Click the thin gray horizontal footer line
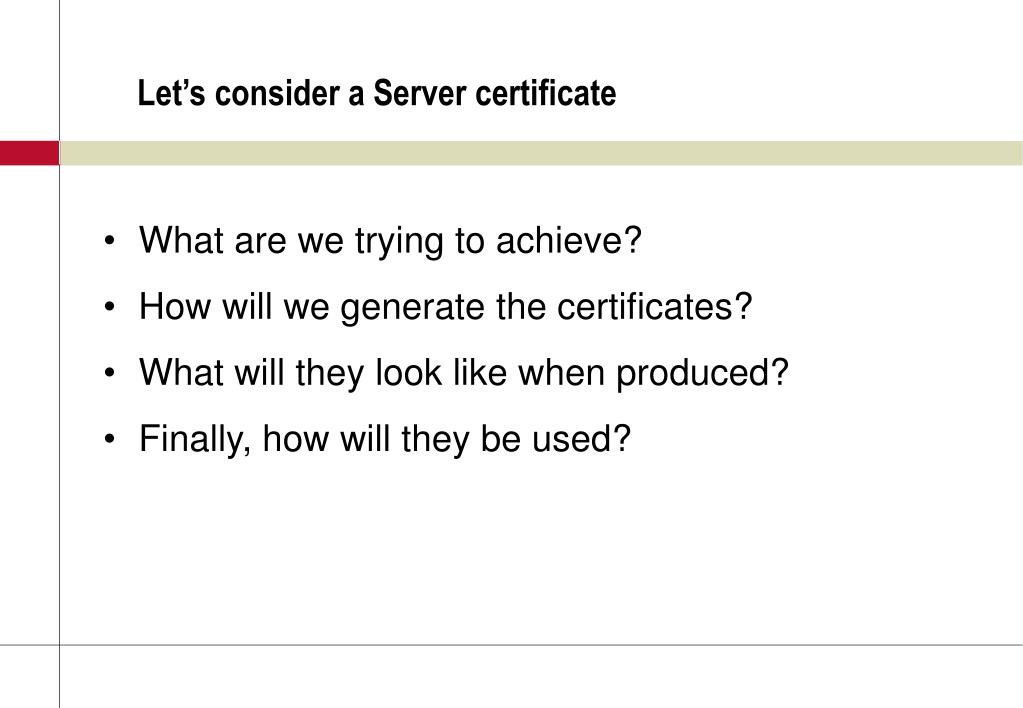 click(512, 645)
